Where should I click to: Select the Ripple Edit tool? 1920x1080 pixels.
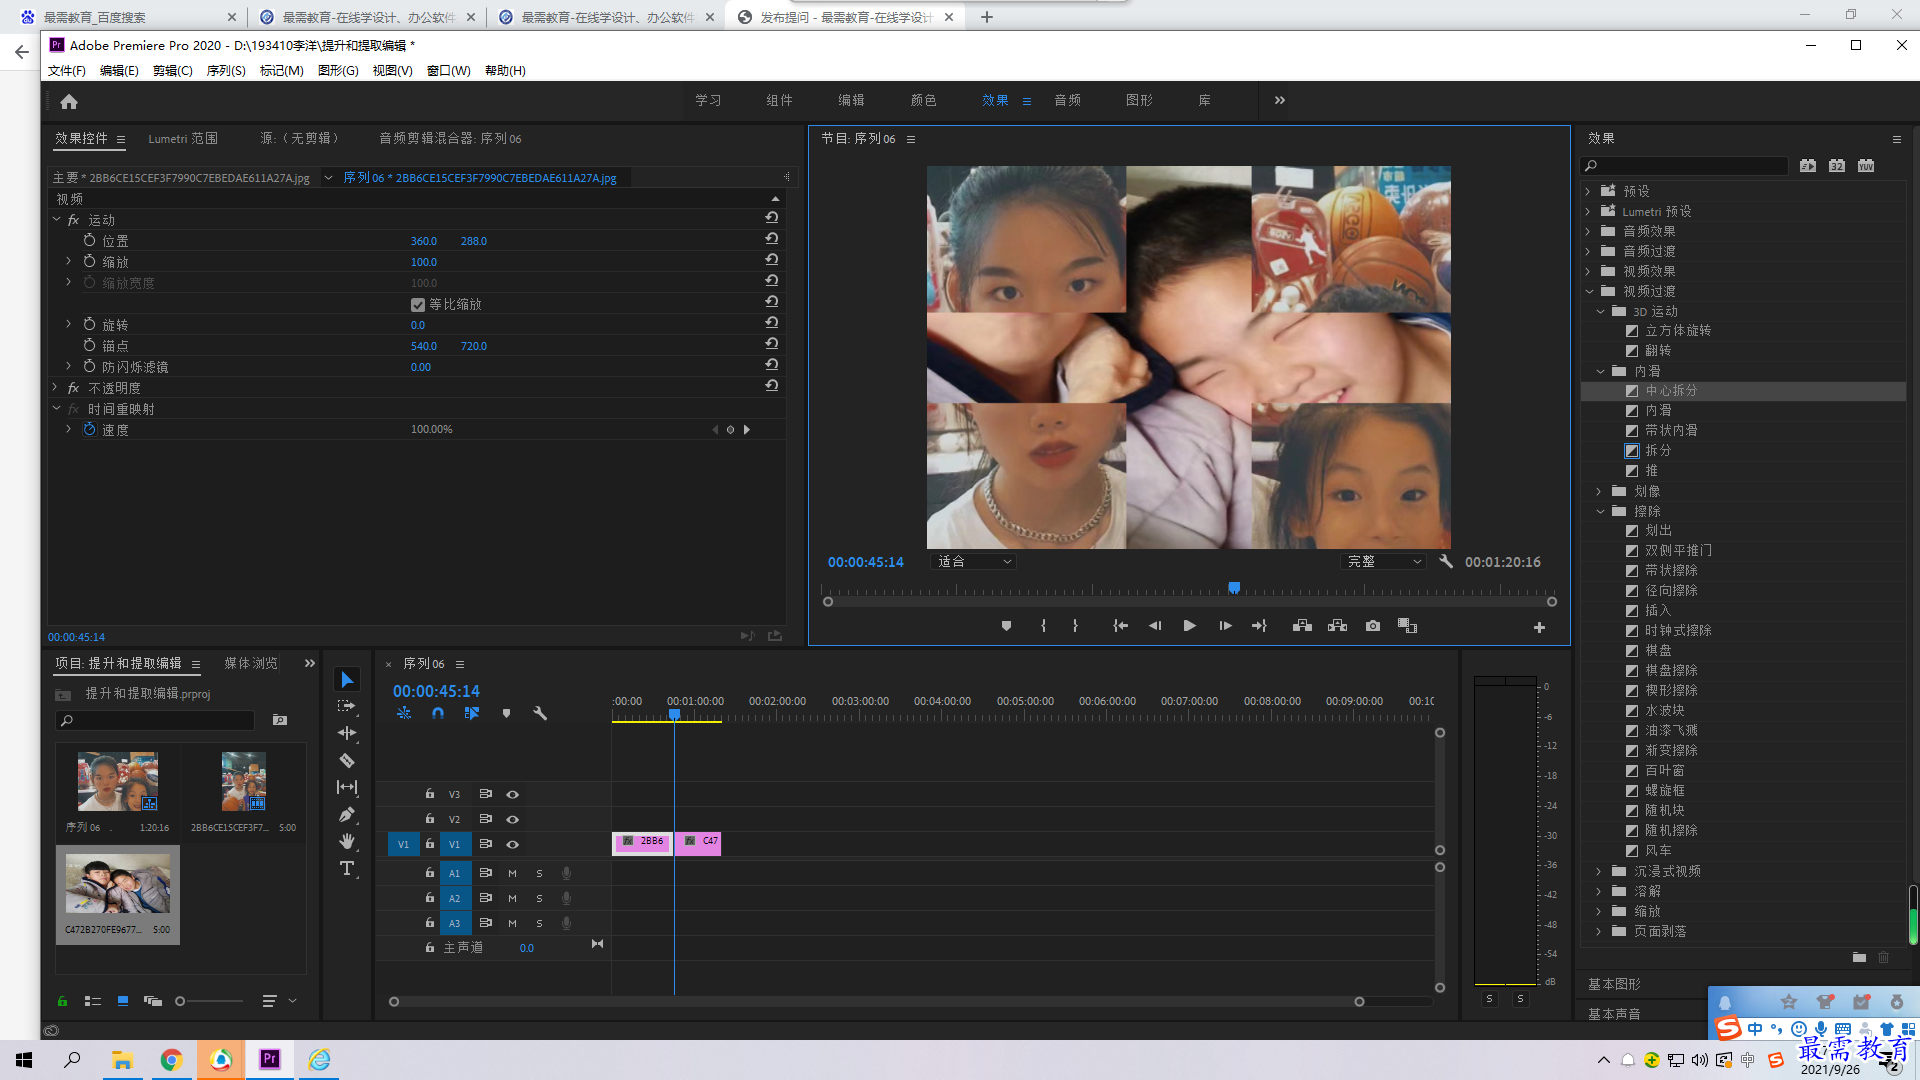(x=347, y=733)
